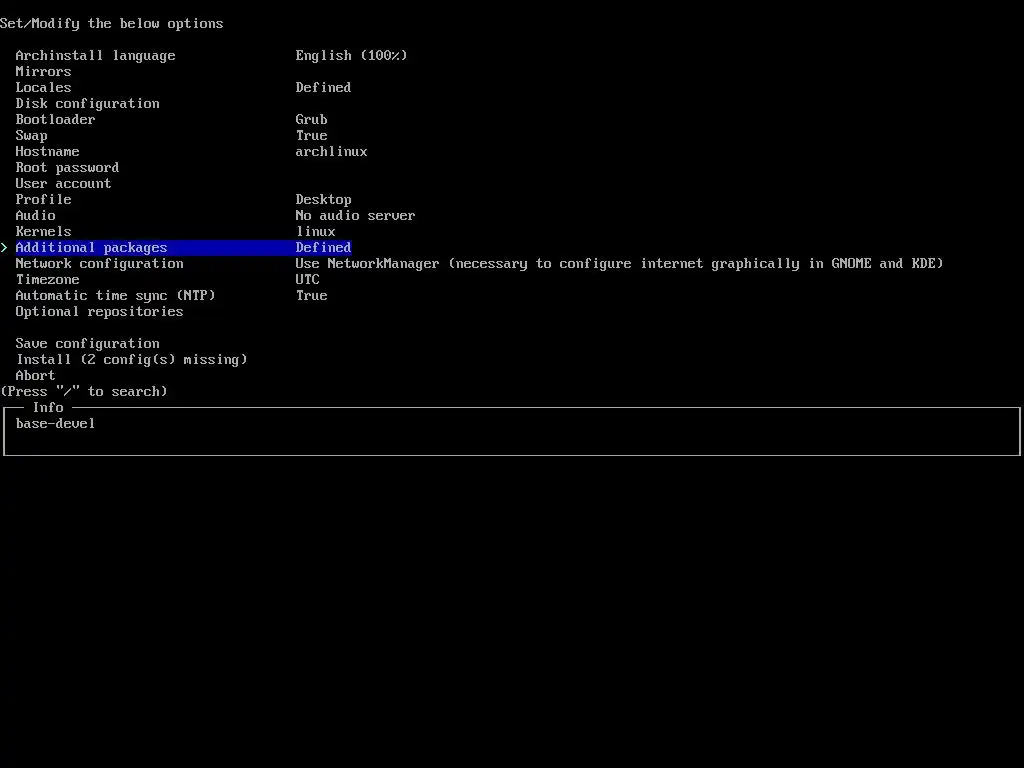Viewport: 1024px width, 768px height.
Task: Open the Timezone setting
Action: pyautogui.click(x=48, y=280)
